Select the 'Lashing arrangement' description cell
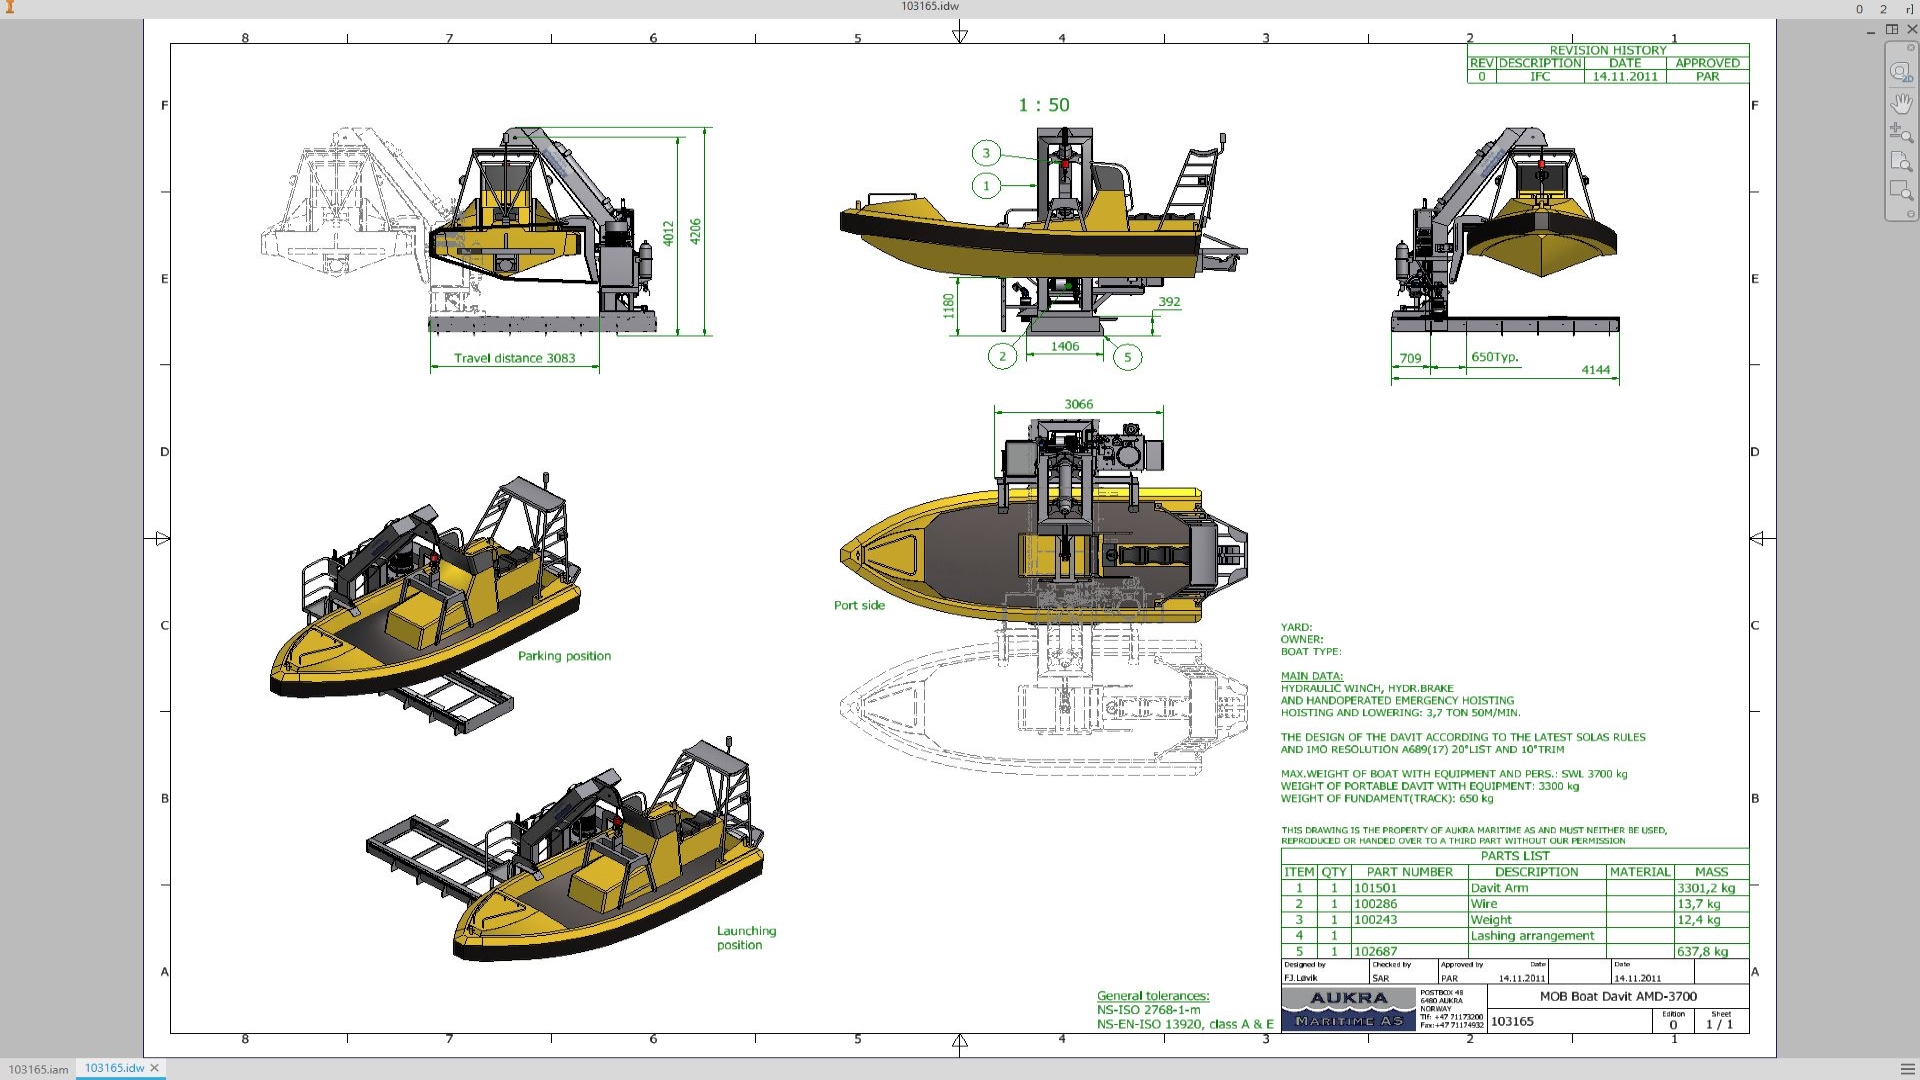1920x1080 pixels. point(1536,936)
